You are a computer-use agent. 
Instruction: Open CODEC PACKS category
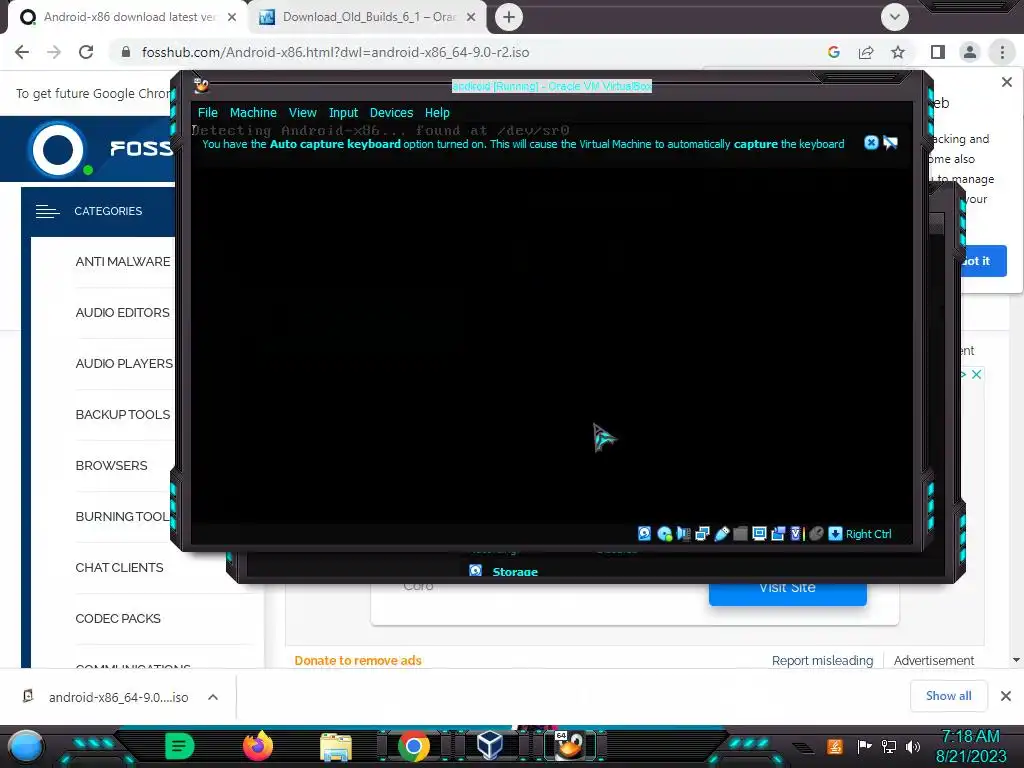(x=118, y=618)
